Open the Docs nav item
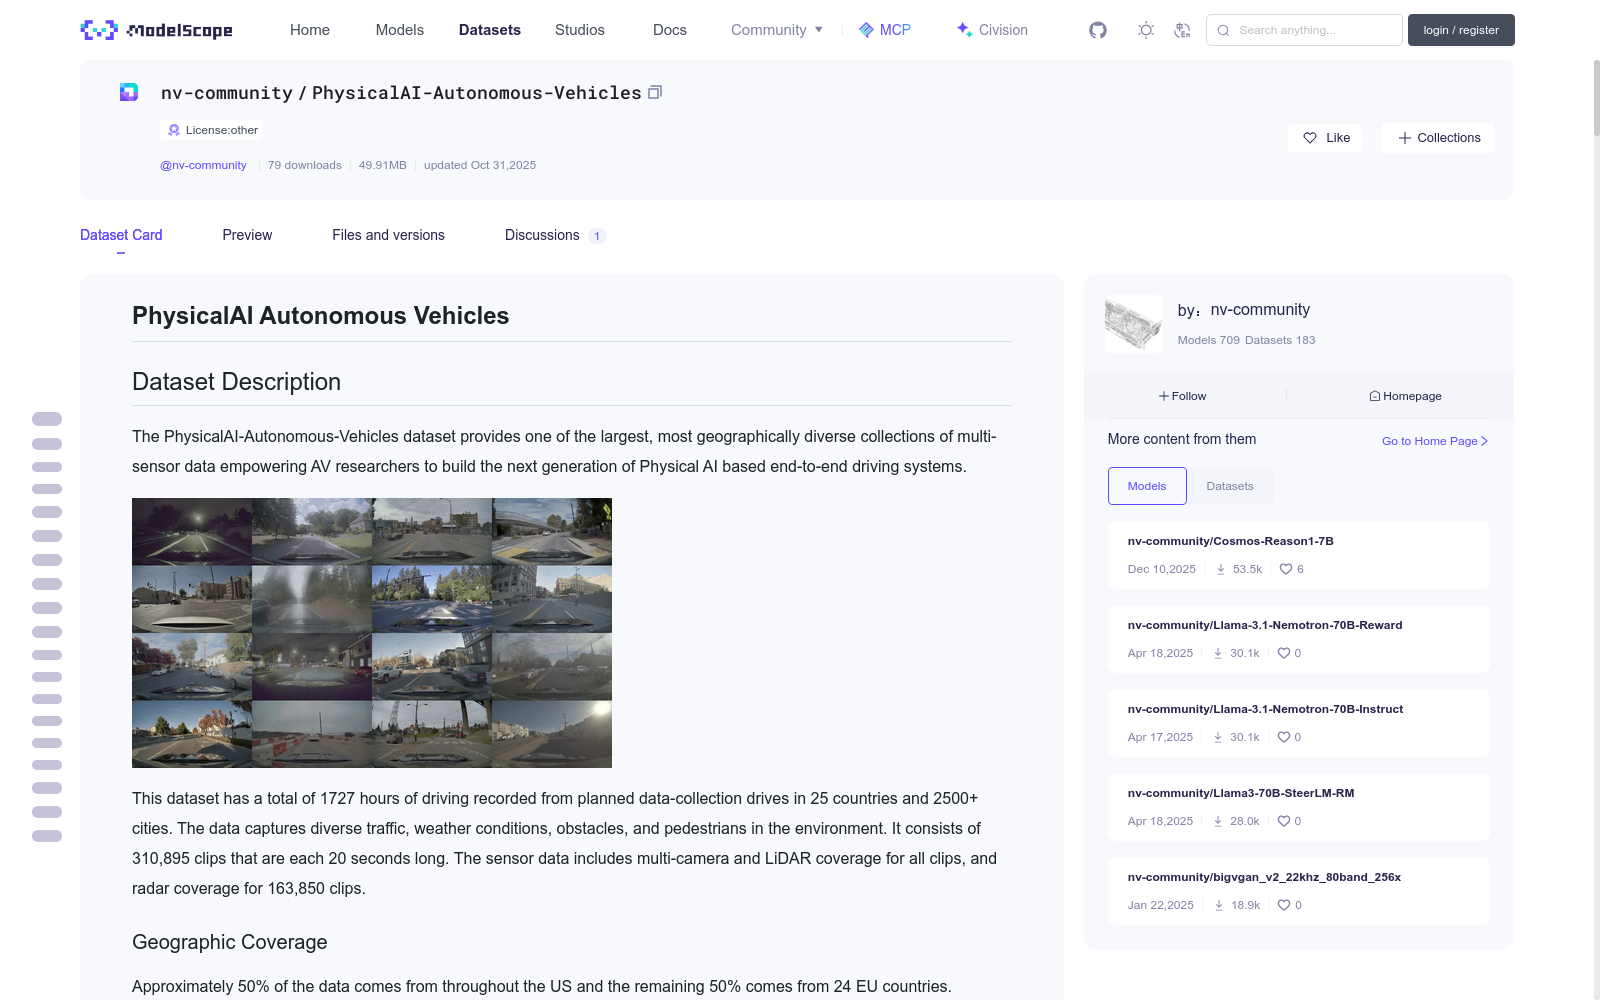 [x=670, y=30]
